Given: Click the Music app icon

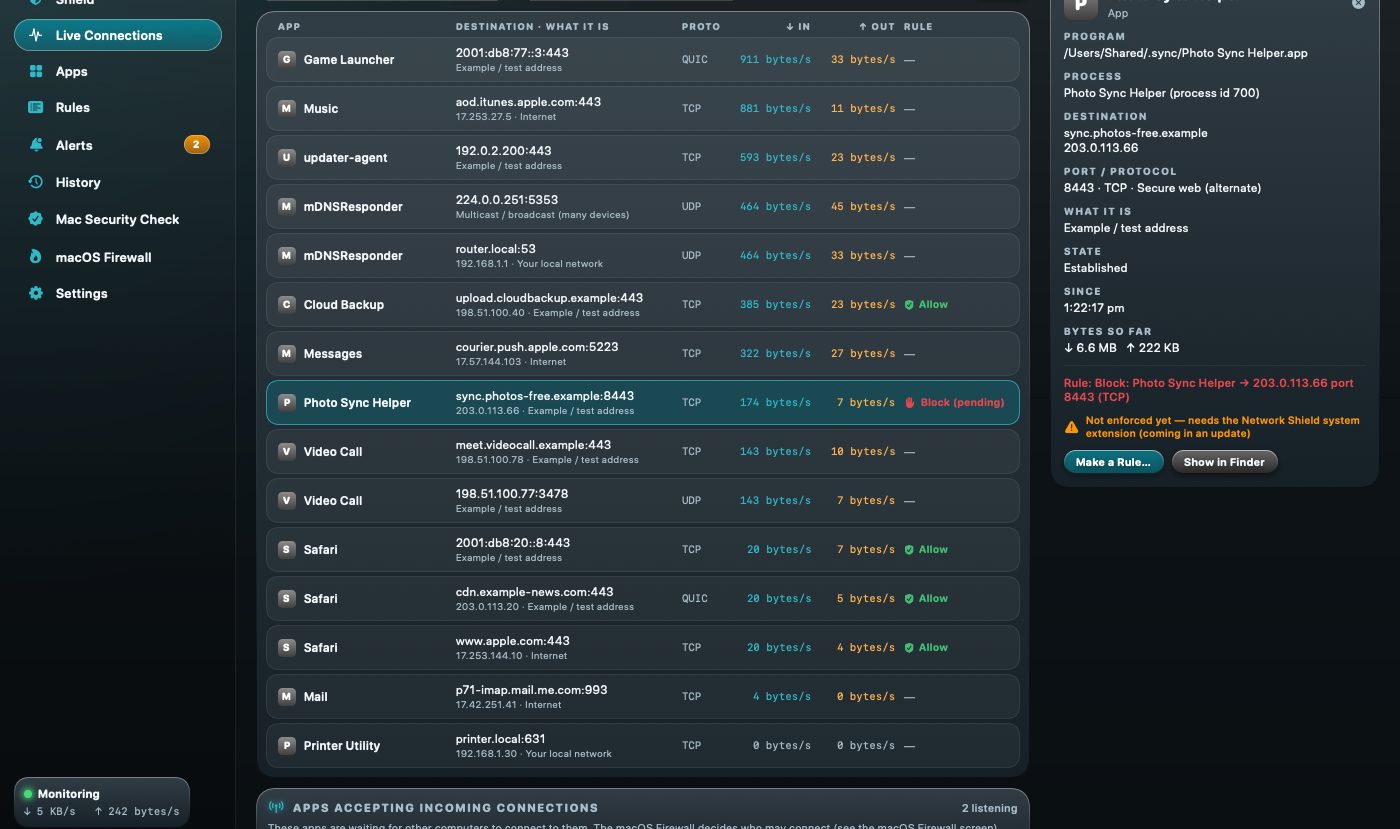Looking at the screenshot, I should [287, 108].
